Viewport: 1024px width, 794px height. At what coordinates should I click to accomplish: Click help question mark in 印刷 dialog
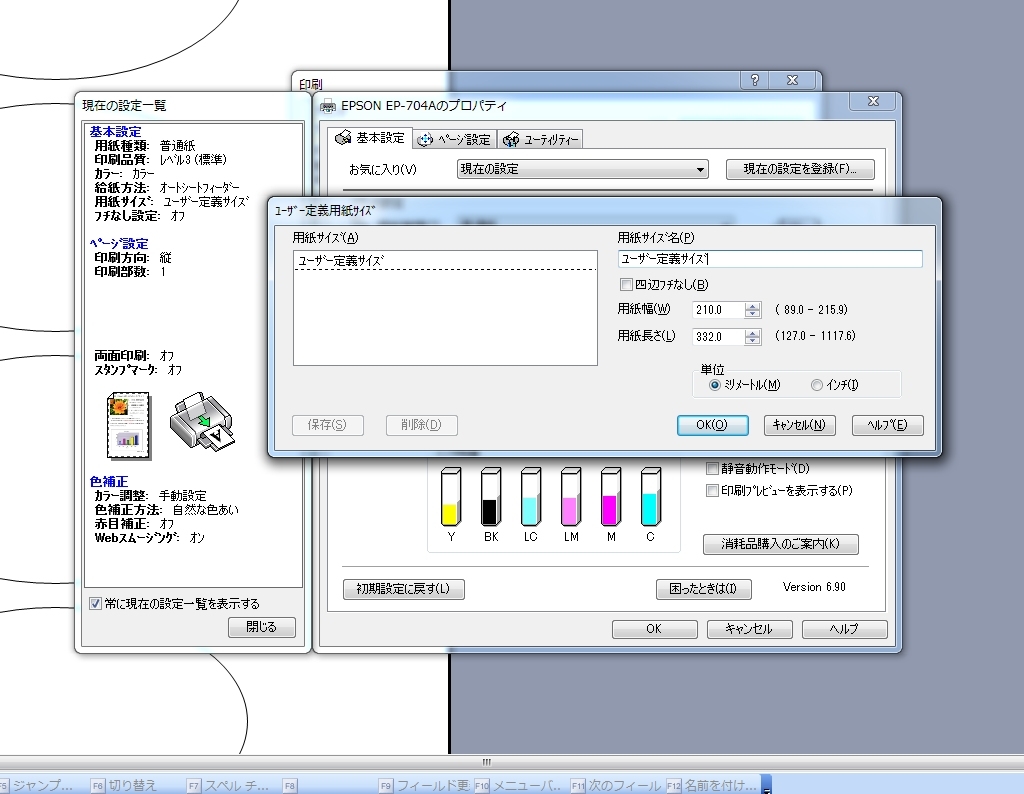755,80
